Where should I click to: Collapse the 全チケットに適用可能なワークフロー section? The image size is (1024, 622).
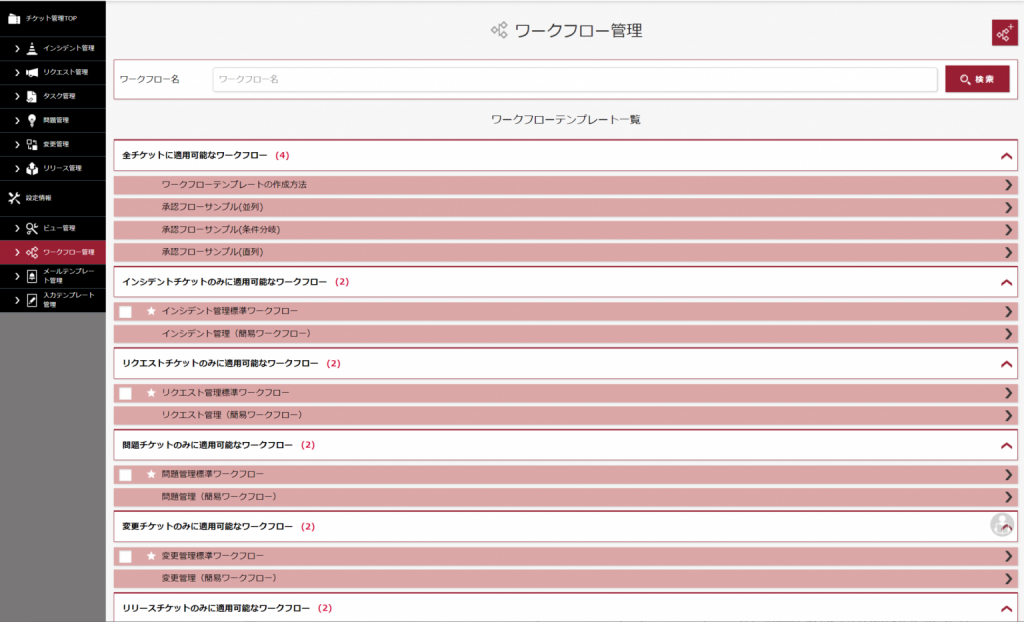(x=1007, y=156)
